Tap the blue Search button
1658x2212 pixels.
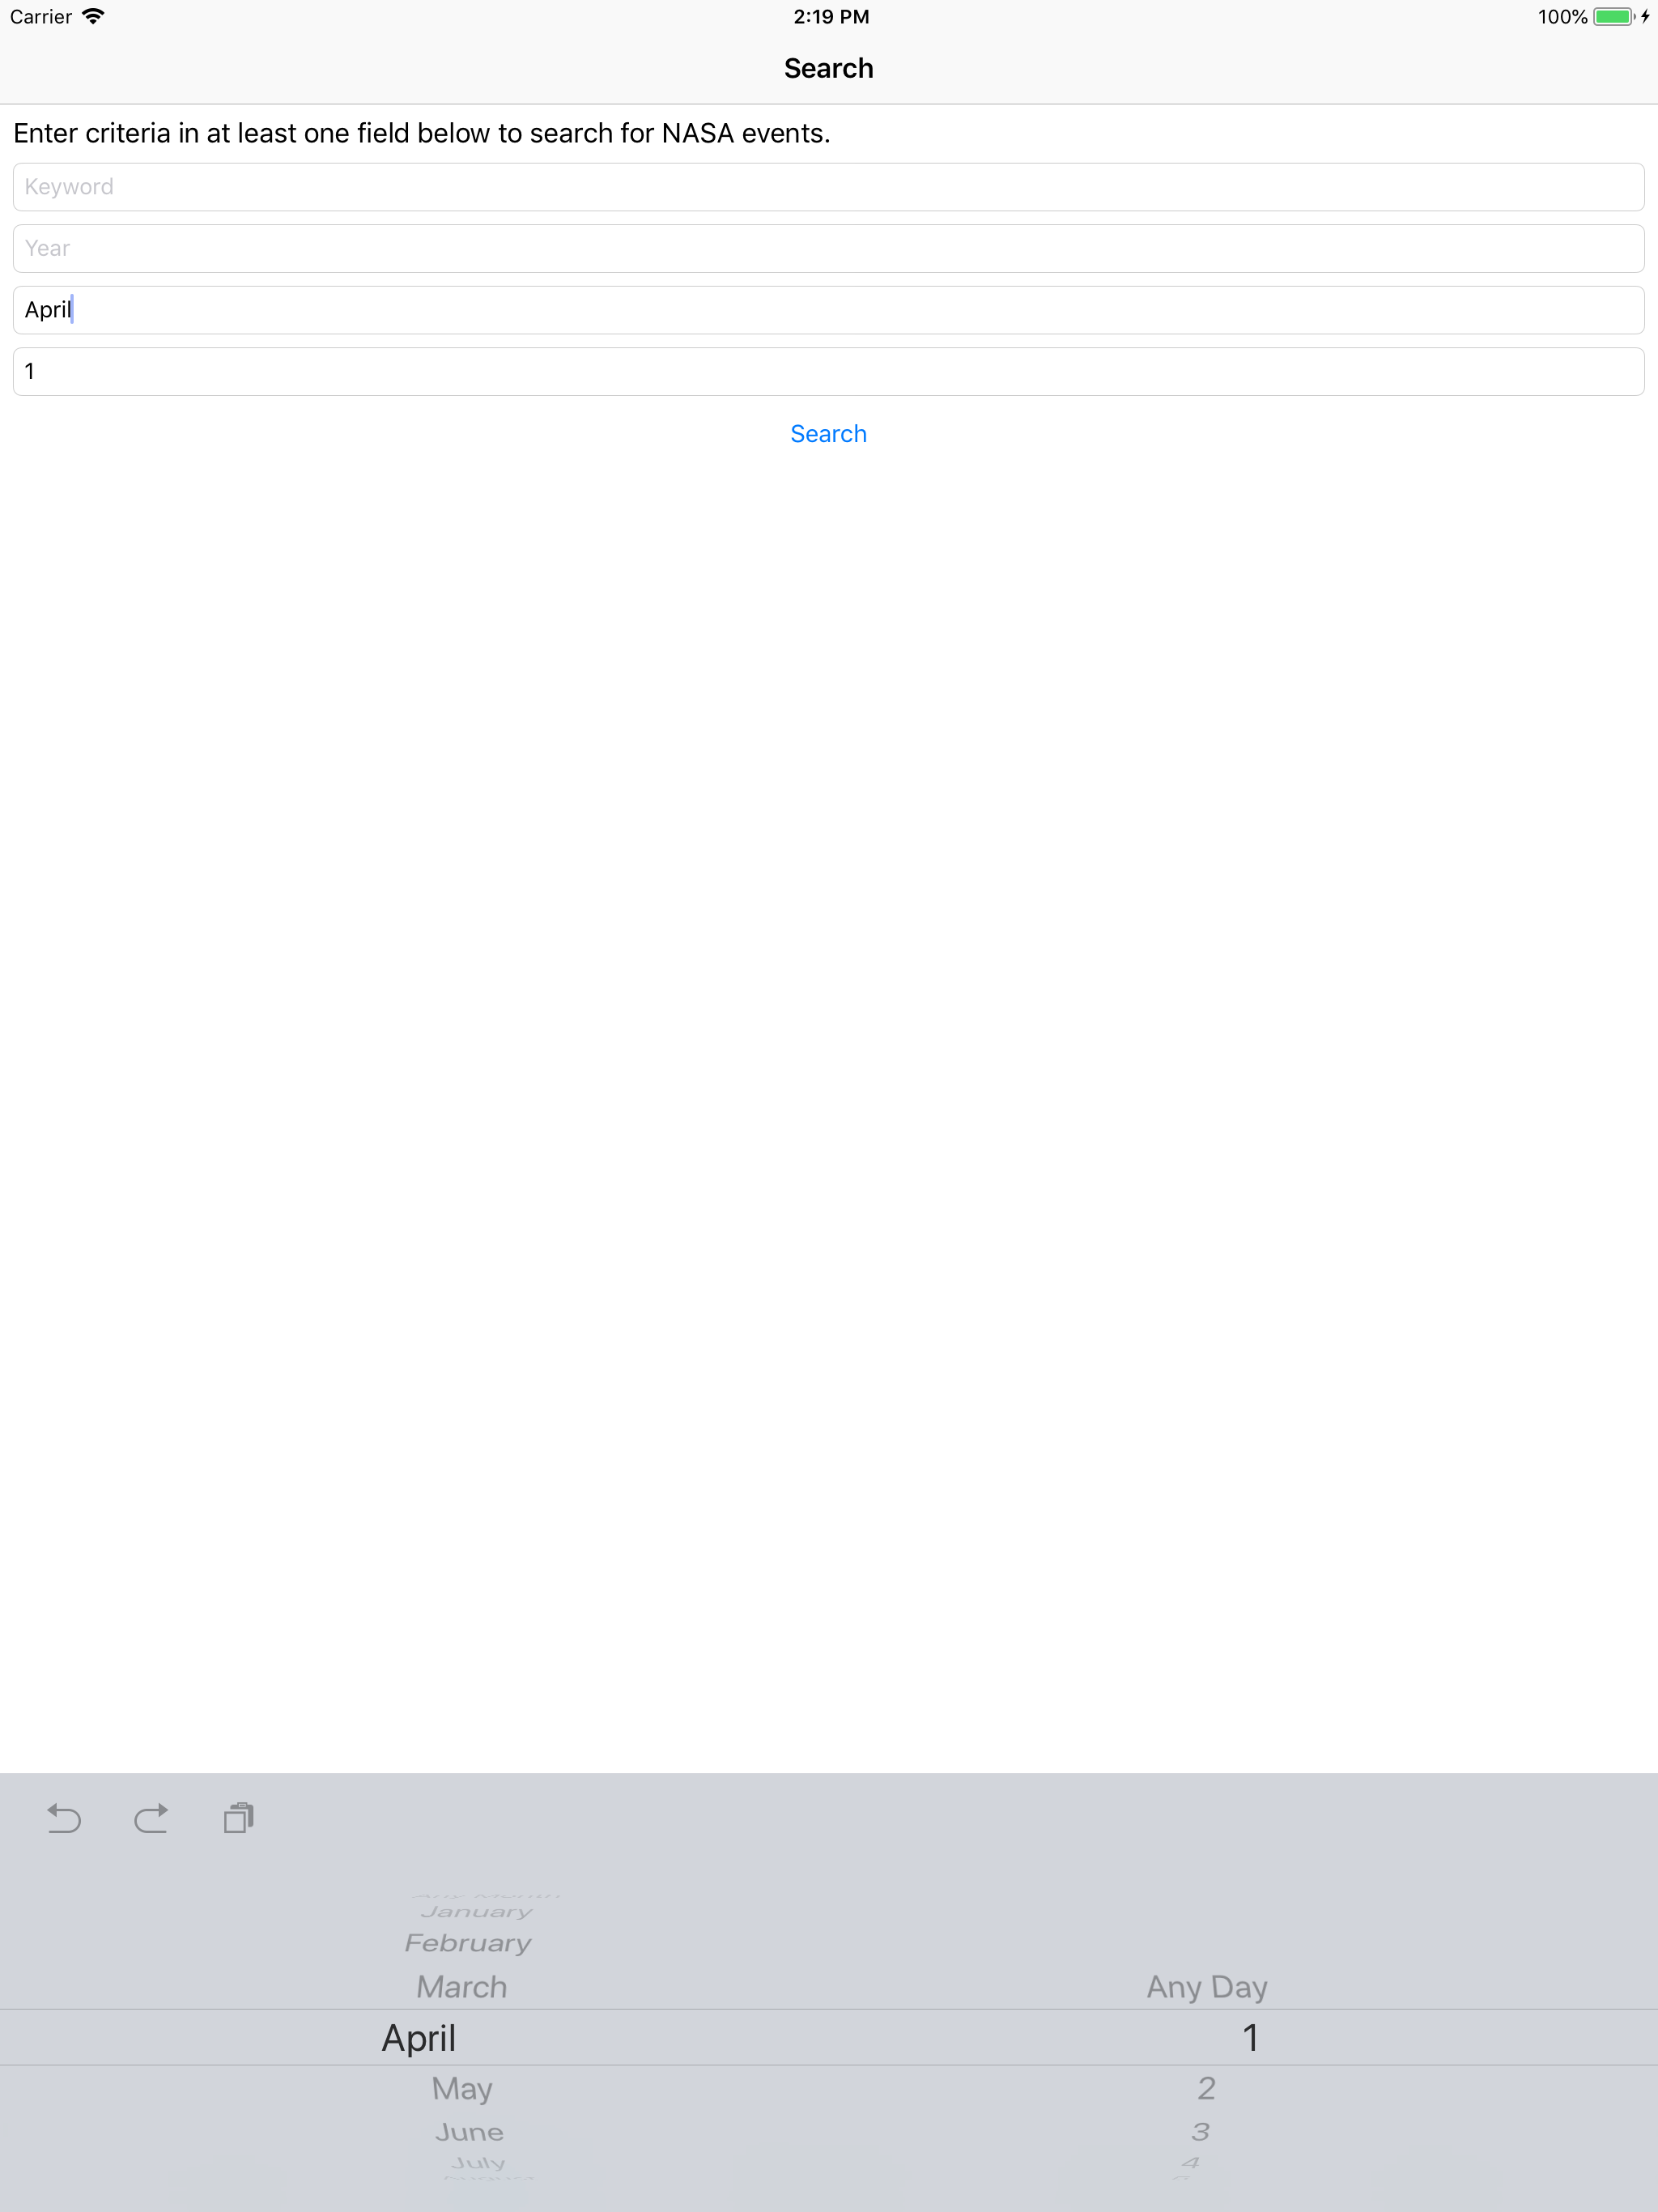click(828, 434)
